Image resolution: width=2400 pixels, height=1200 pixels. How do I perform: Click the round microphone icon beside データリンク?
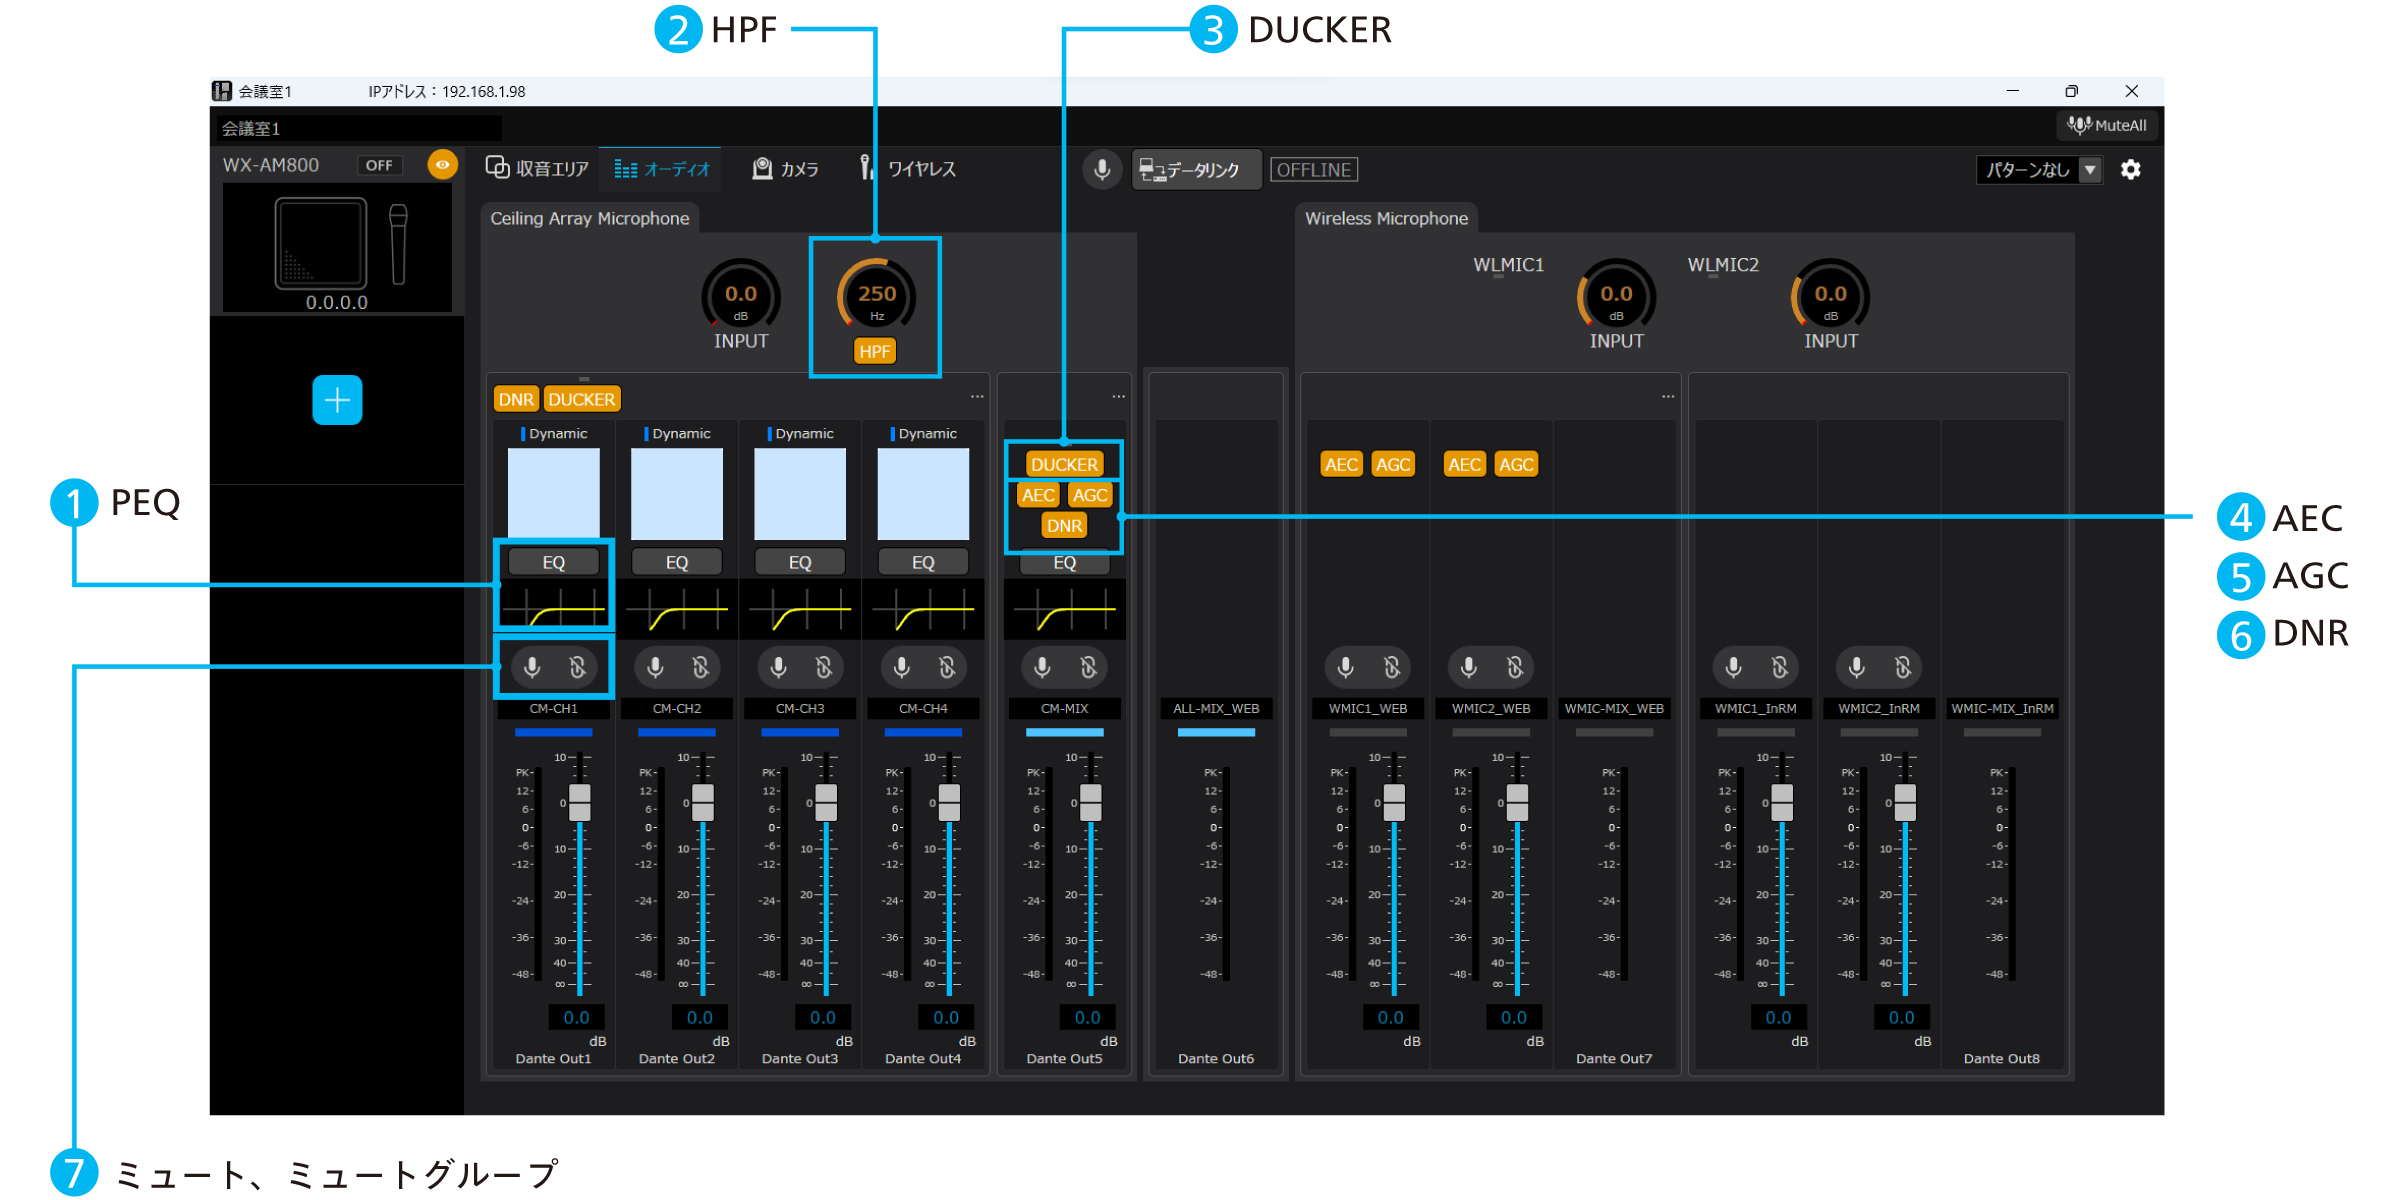click(x=1102, y=170)
